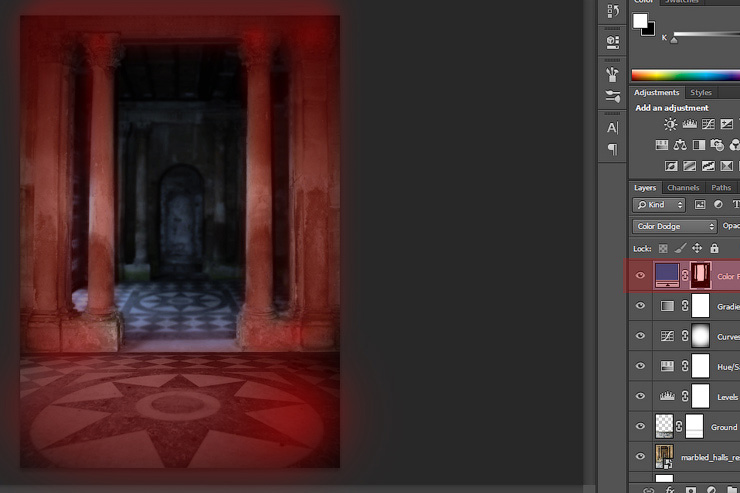
Task: Open the Paths tab
Action: (x=721, y=188)
